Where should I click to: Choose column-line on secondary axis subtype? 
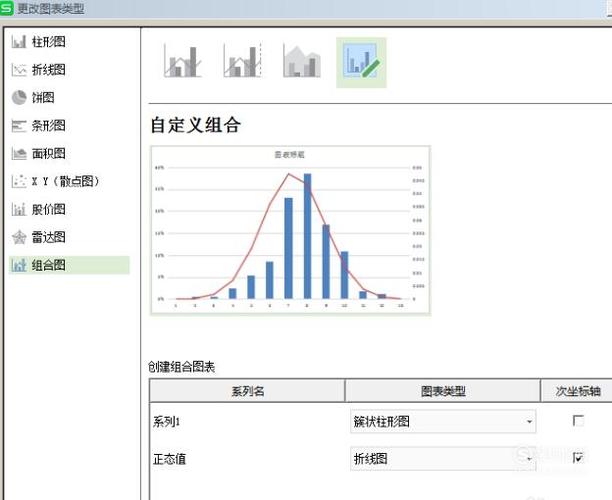coord(242,60)
